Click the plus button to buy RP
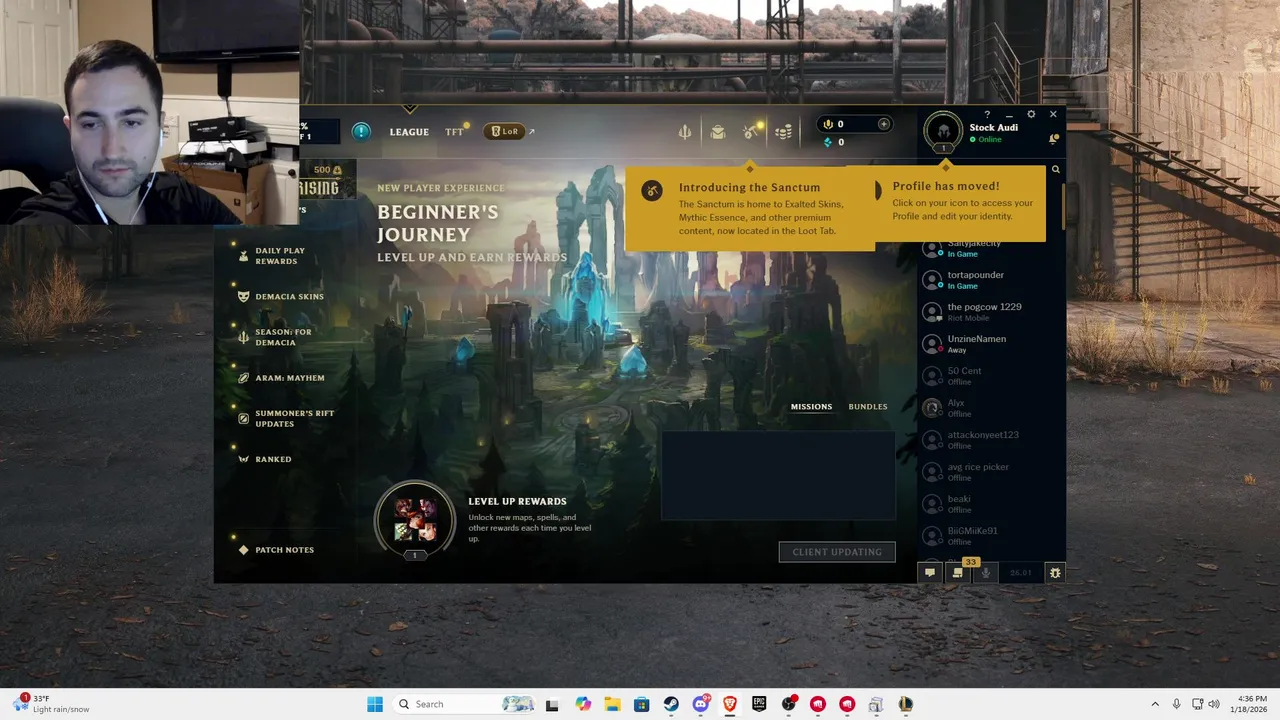This screenshot has width=1280, height=720. pyautogui.click(x=883, y=124)
